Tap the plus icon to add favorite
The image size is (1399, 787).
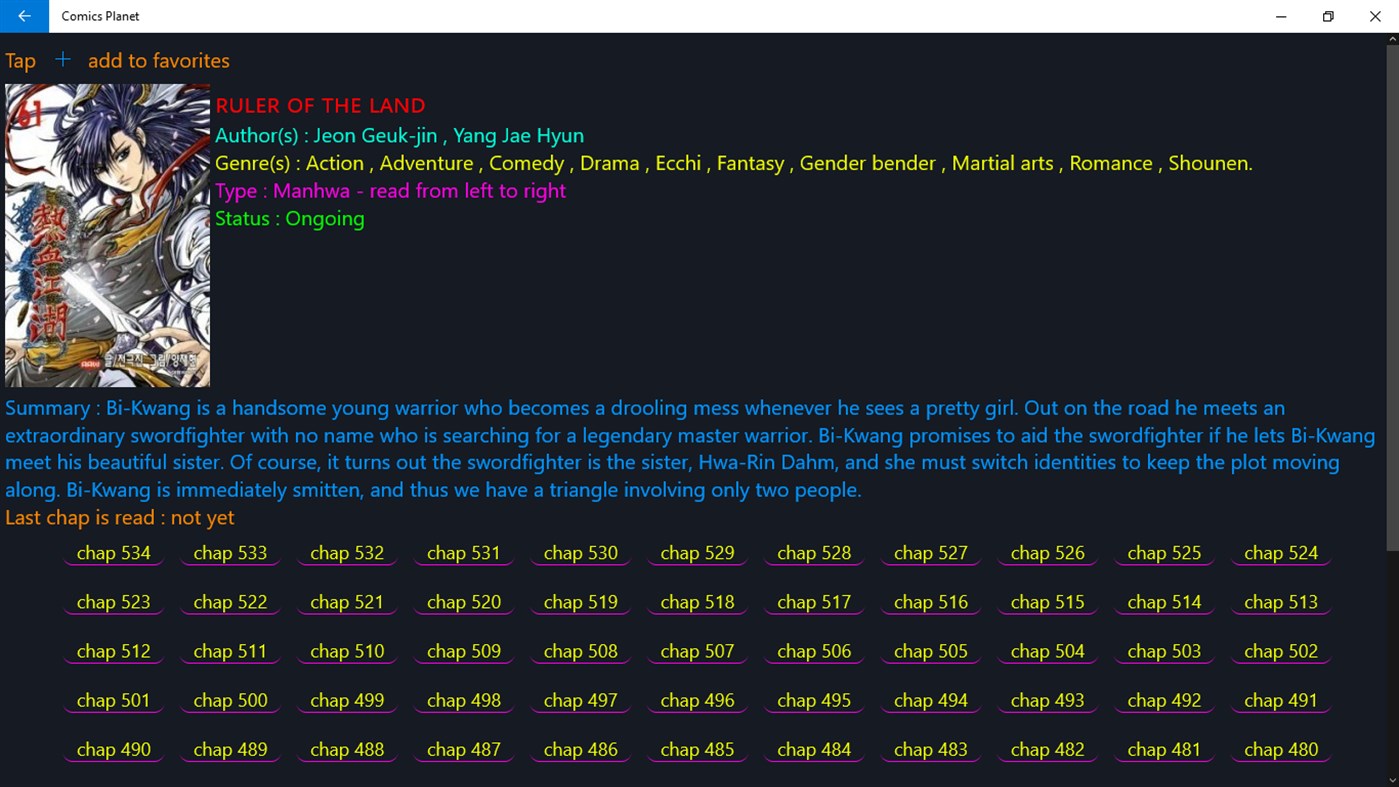click(62, 60)
